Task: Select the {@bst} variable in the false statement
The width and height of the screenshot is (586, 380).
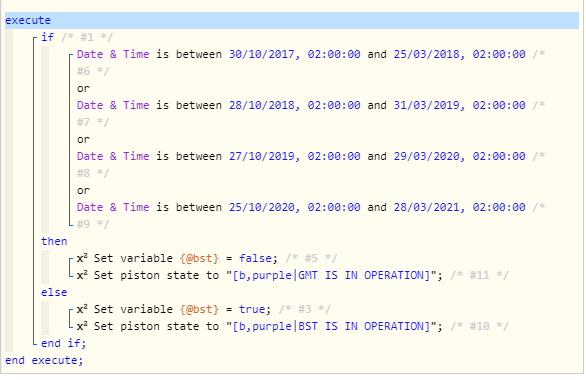Action: pos(199,259)
